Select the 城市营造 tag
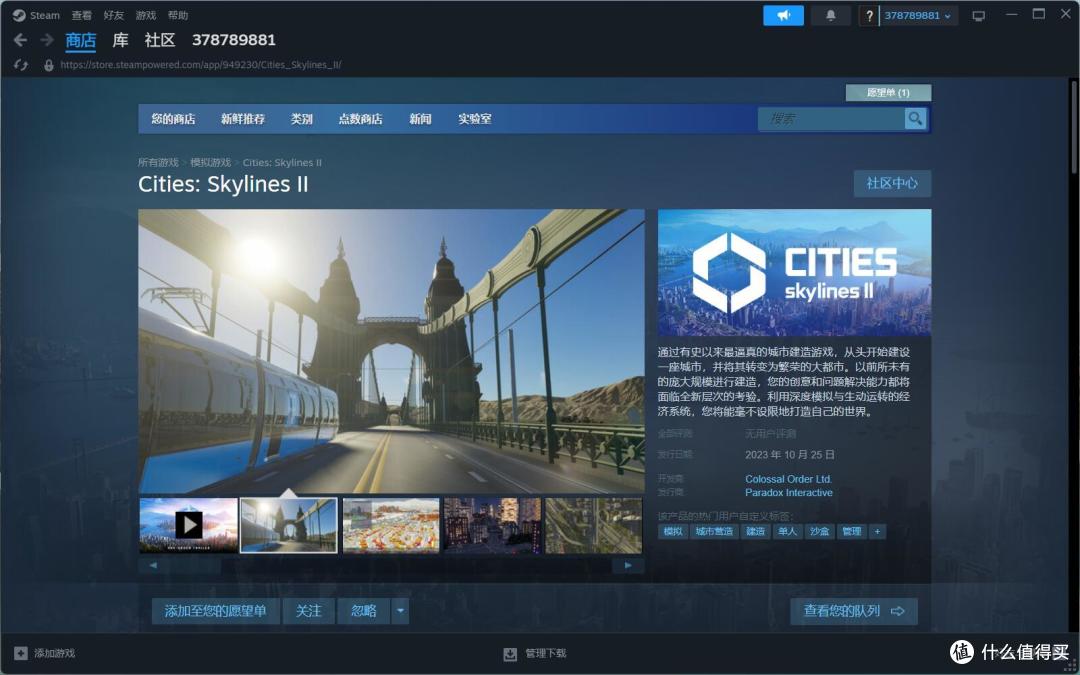The height and width of the screenshot is (675, 1080). click(x=714, y=531)
